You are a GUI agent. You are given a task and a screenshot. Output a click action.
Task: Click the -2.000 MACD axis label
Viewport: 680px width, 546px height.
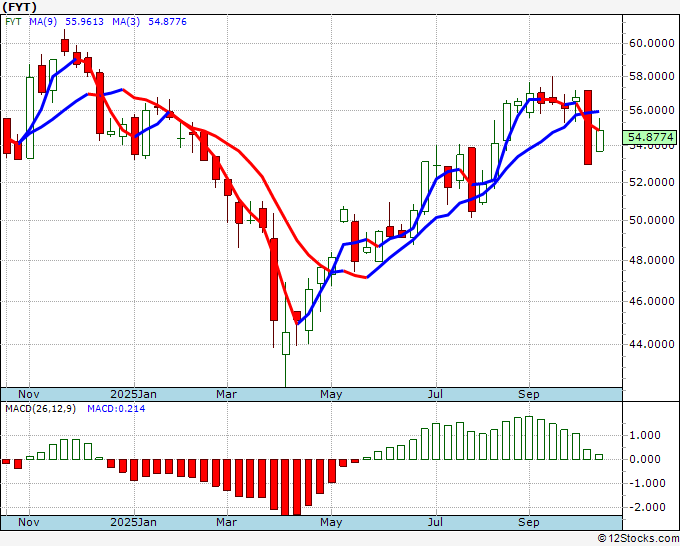[647, 507]
